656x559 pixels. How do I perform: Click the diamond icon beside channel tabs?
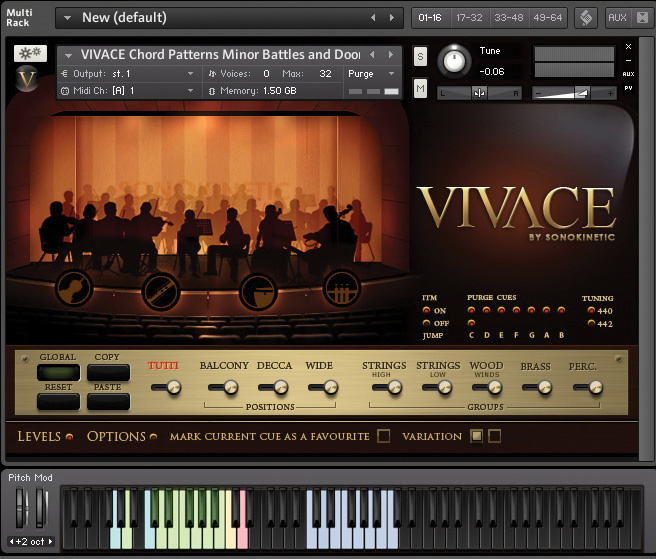586,17
